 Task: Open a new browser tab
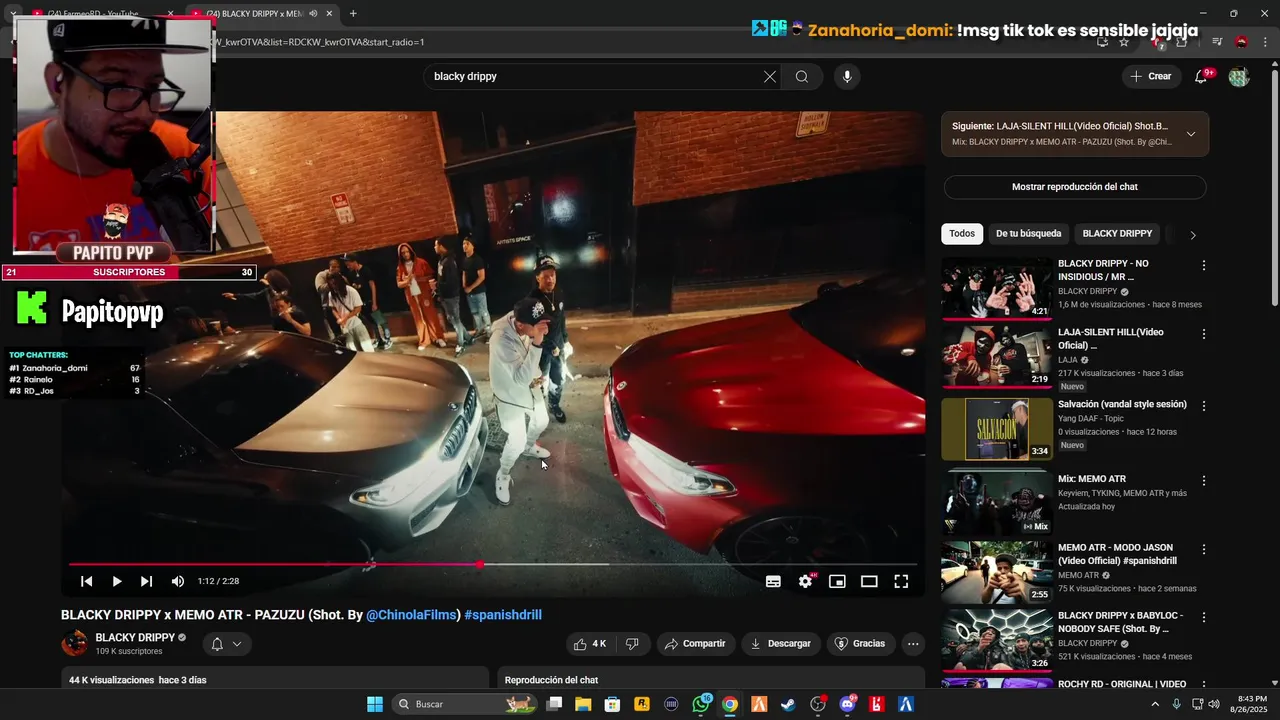tap(353, 14)
